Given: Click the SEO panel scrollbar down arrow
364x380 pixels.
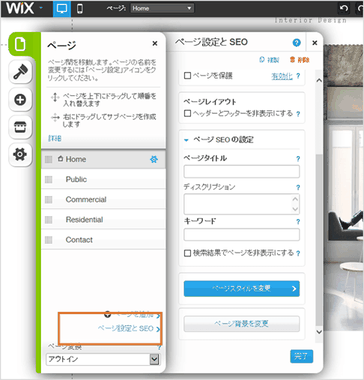Looking at the screenshot, I should point(319,332).
